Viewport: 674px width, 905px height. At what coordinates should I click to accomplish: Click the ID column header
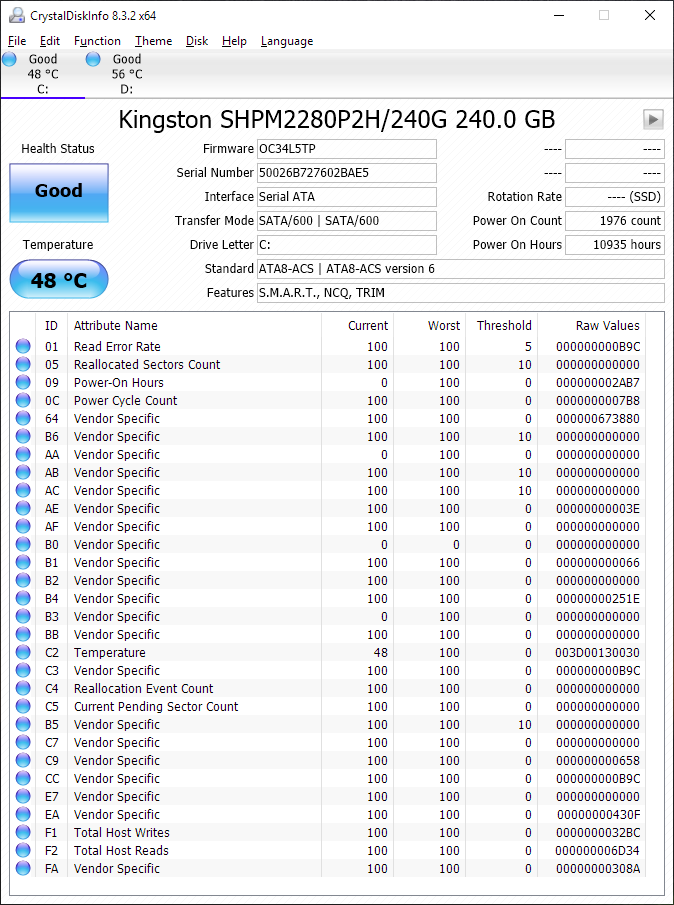(51, 326)
